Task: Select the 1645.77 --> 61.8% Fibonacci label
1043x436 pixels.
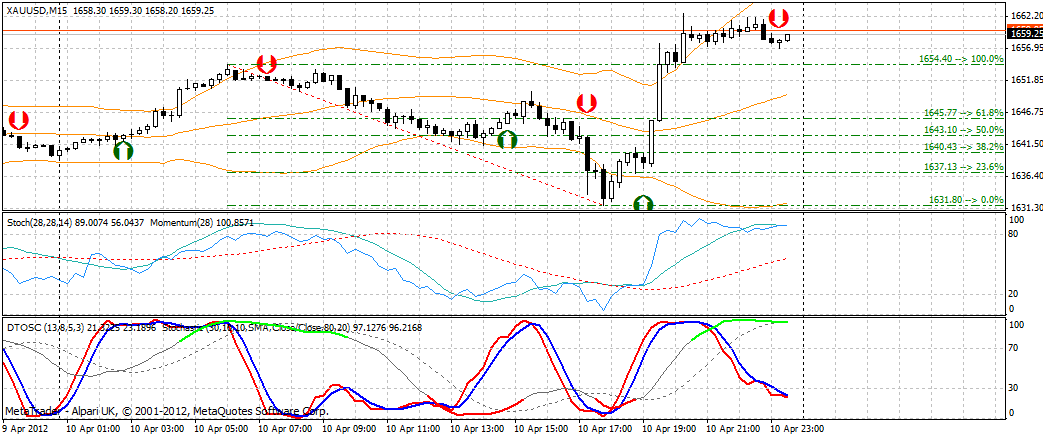Action: click(x=964, y=113)
